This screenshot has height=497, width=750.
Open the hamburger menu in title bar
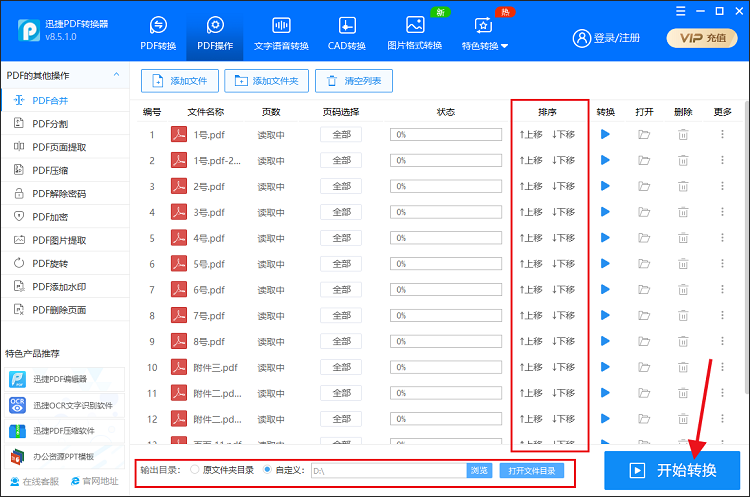[680, 11]
